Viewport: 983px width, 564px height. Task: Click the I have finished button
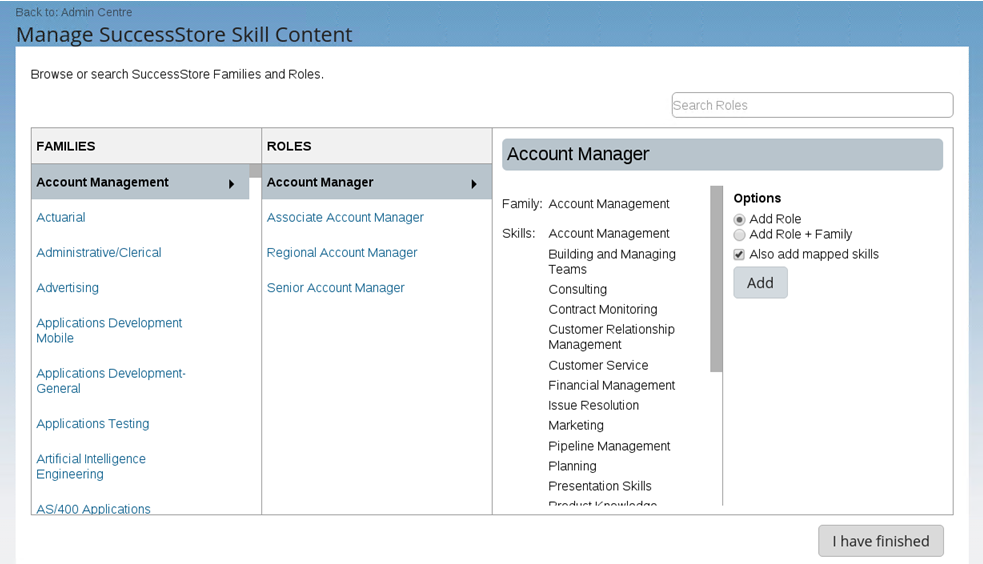click(880, 541)
